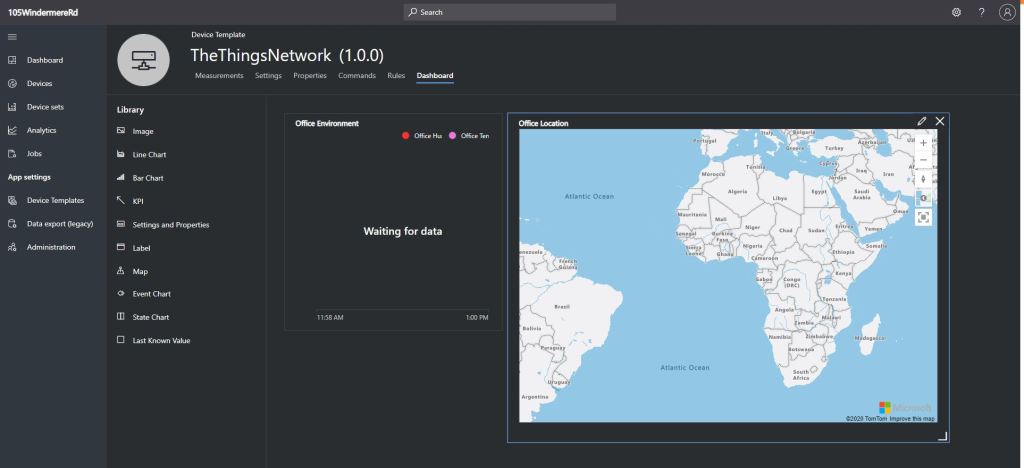
Task: Click the help question mark icon
Action: (x=981, y=12)
